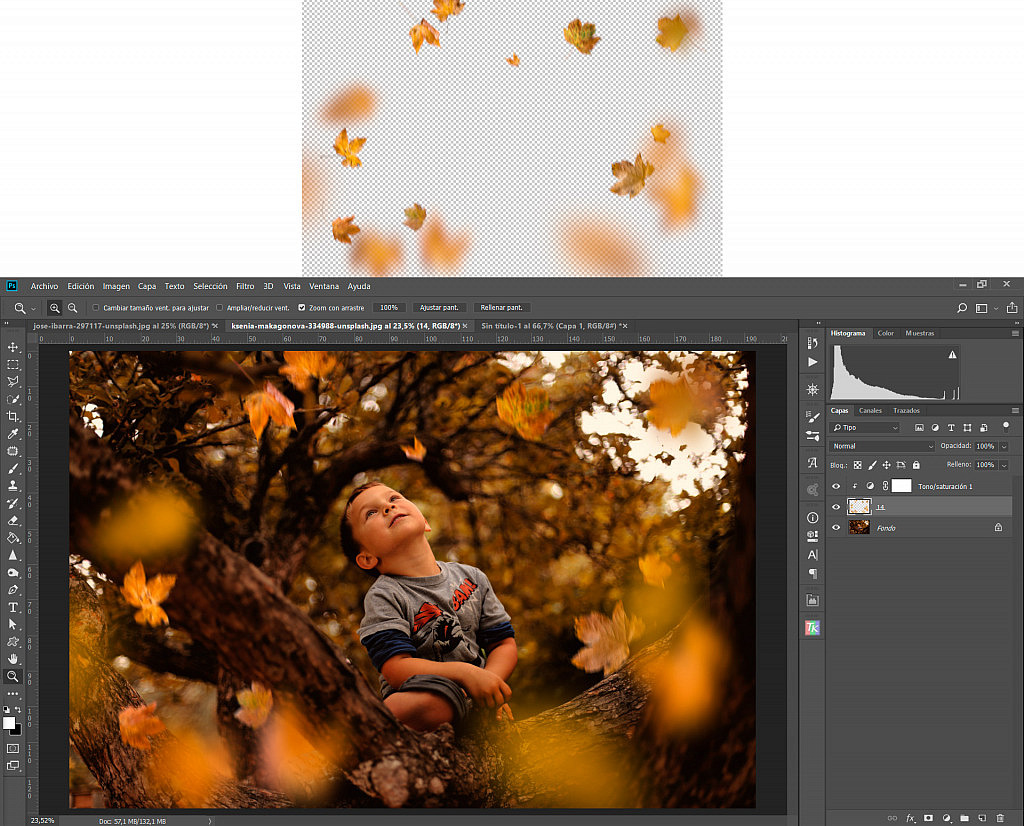Select the Move tool

pyautogui.click(x=14, y=349)
